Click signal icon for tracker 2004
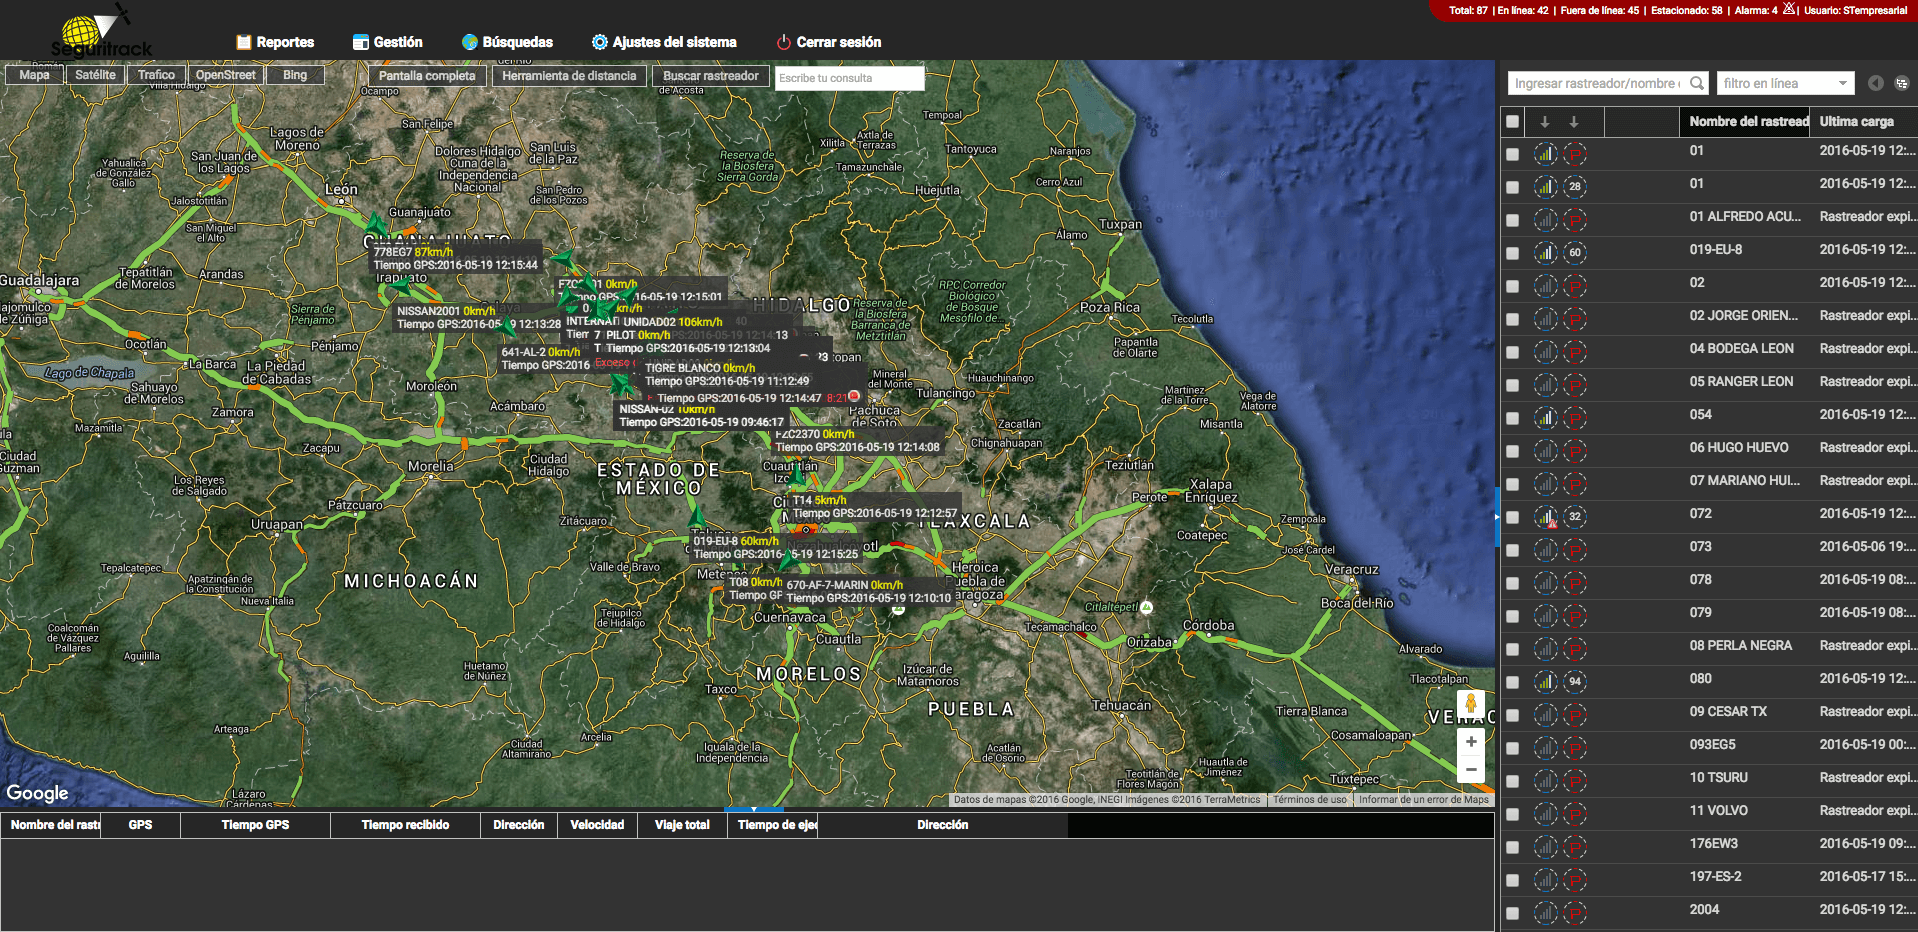The height and width of the screenshot is (932, 1918). (x=1546, y=913)
